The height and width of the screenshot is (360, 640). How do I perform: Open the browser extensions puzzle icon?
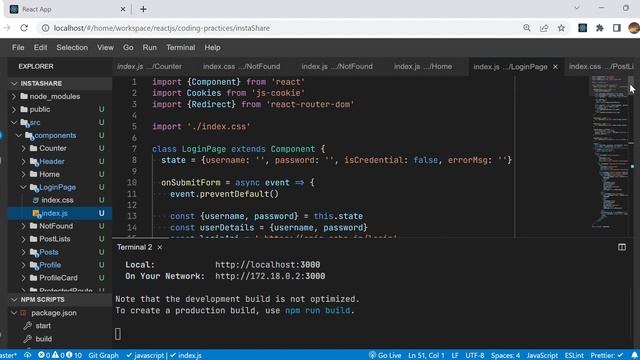coord(600,28)
